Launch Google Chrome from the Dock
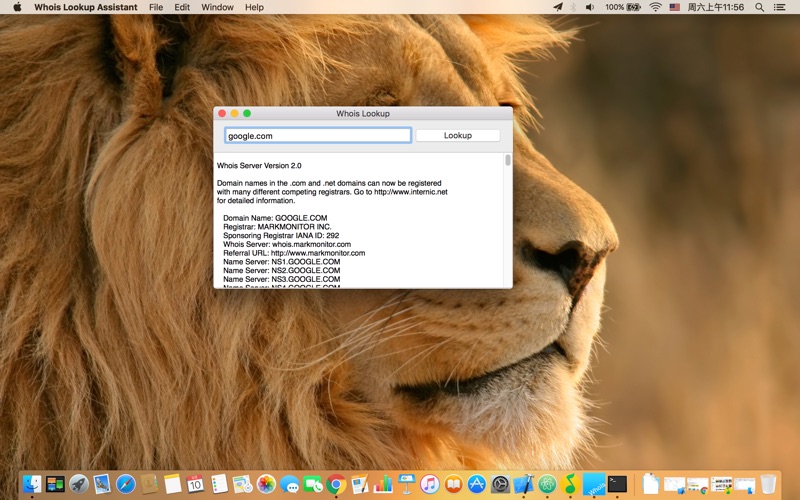The image size is (800, 500). [x=336, y=484]
